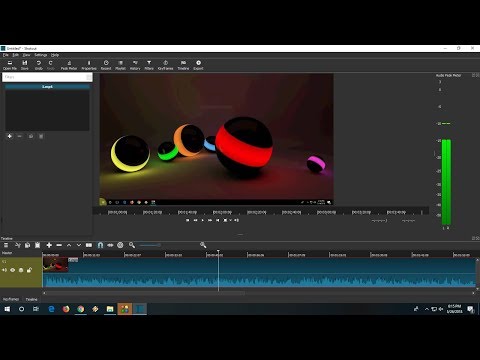This screenshot has width=480, height=360.
Task: Show the Peak Meter panel
Action: pyautogui.click(x=69, y=65)
